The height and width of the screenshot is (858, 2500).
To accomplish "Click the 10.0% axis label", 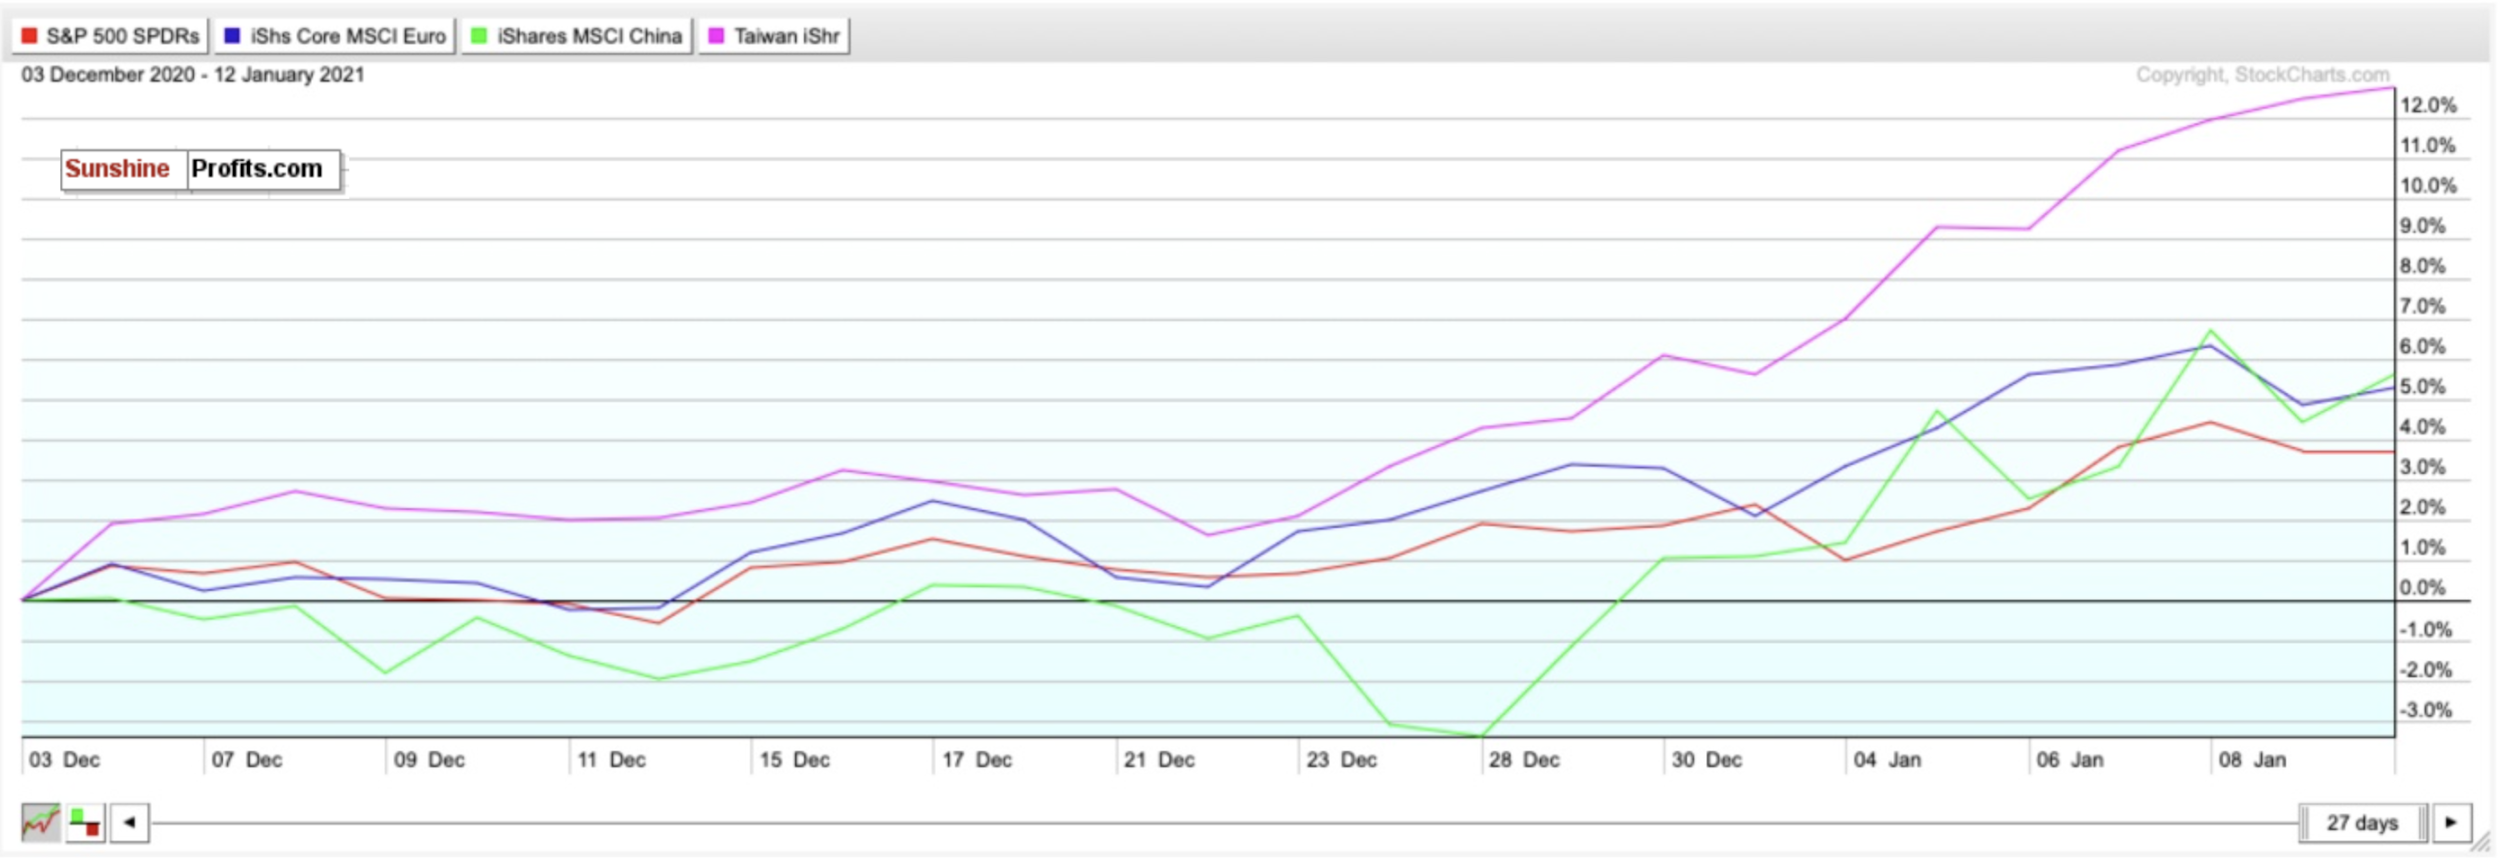I will click(2428, 186).
